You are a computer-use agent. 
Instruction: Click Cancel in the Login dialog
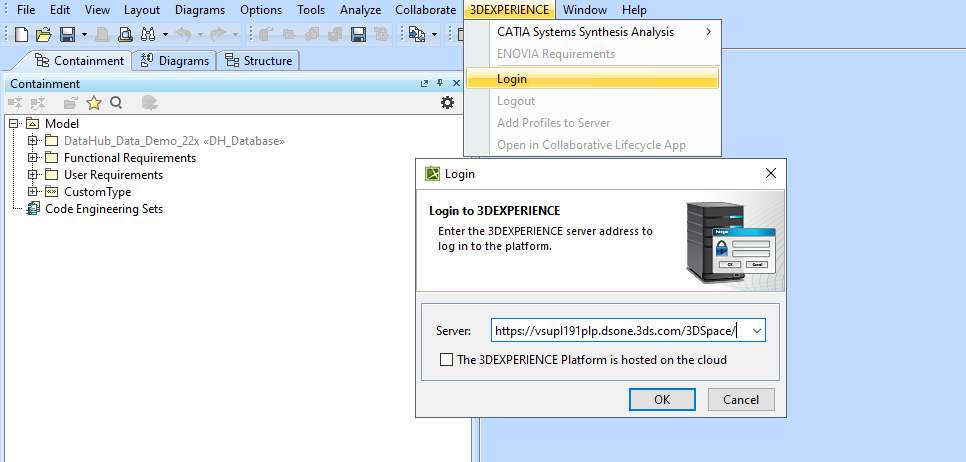(741, 399)
